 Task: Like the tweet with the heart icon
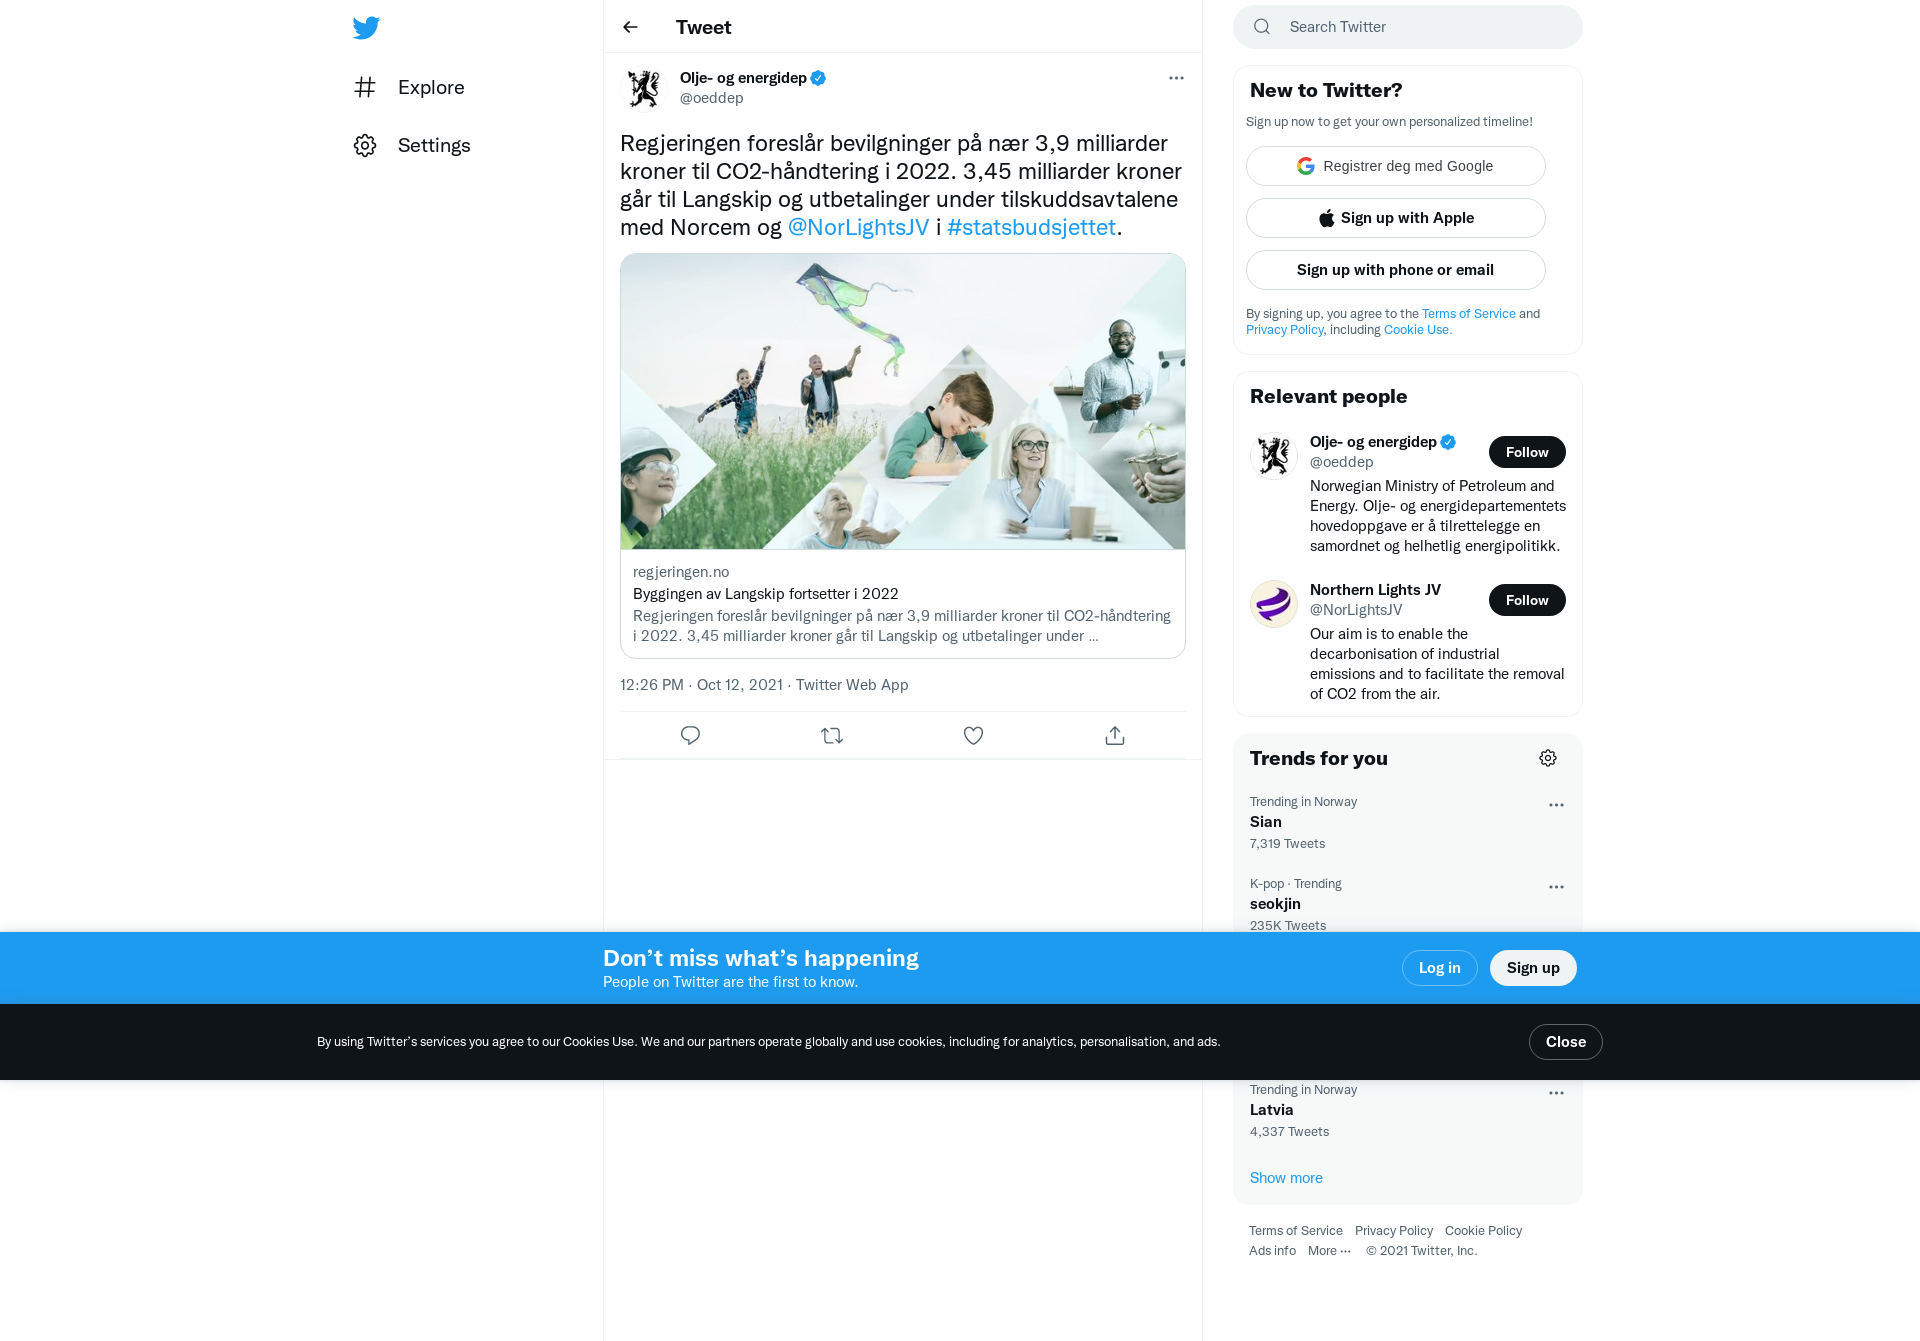[973, 736]
